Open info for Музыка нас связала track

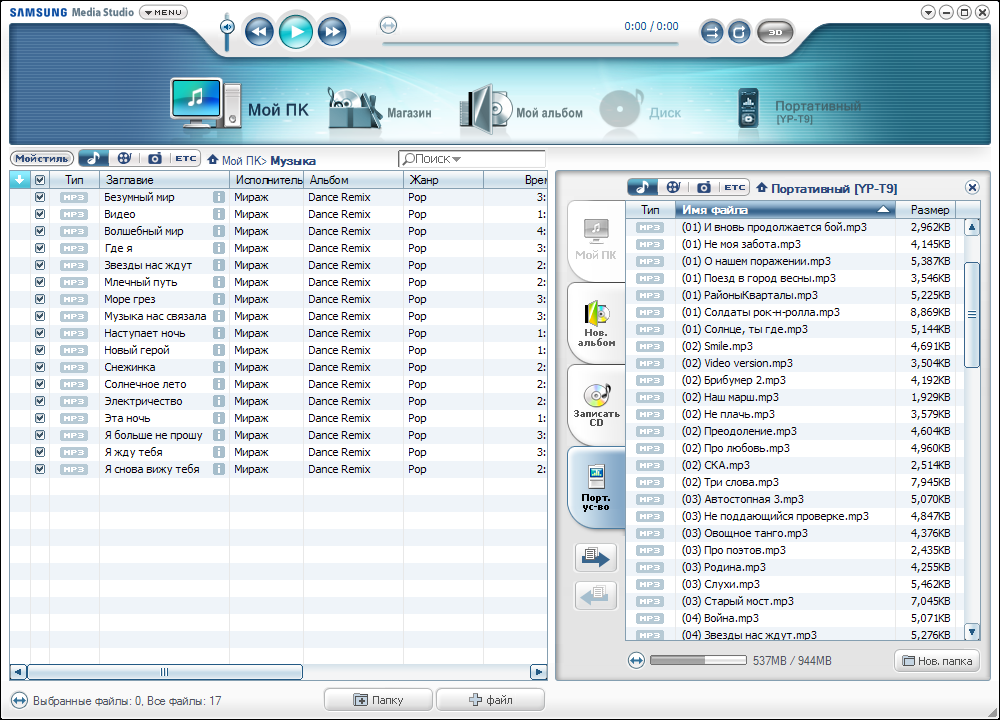219,316
